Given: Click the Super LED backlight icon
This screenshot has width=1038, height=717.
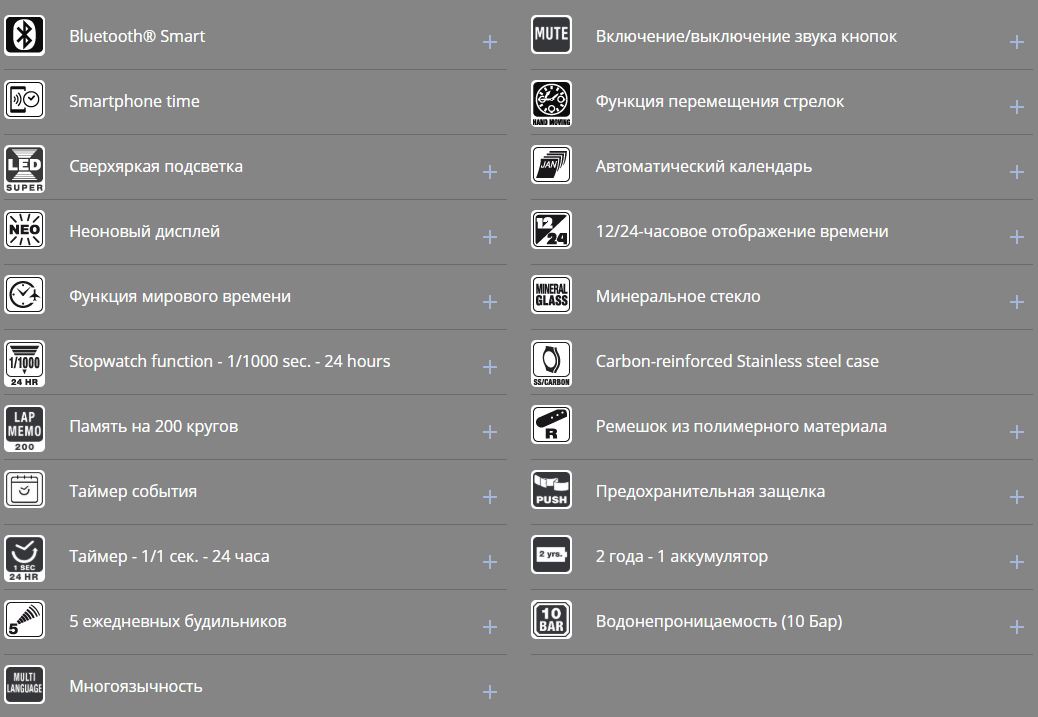Looking at the screenshot, I should tap(25, 168).
